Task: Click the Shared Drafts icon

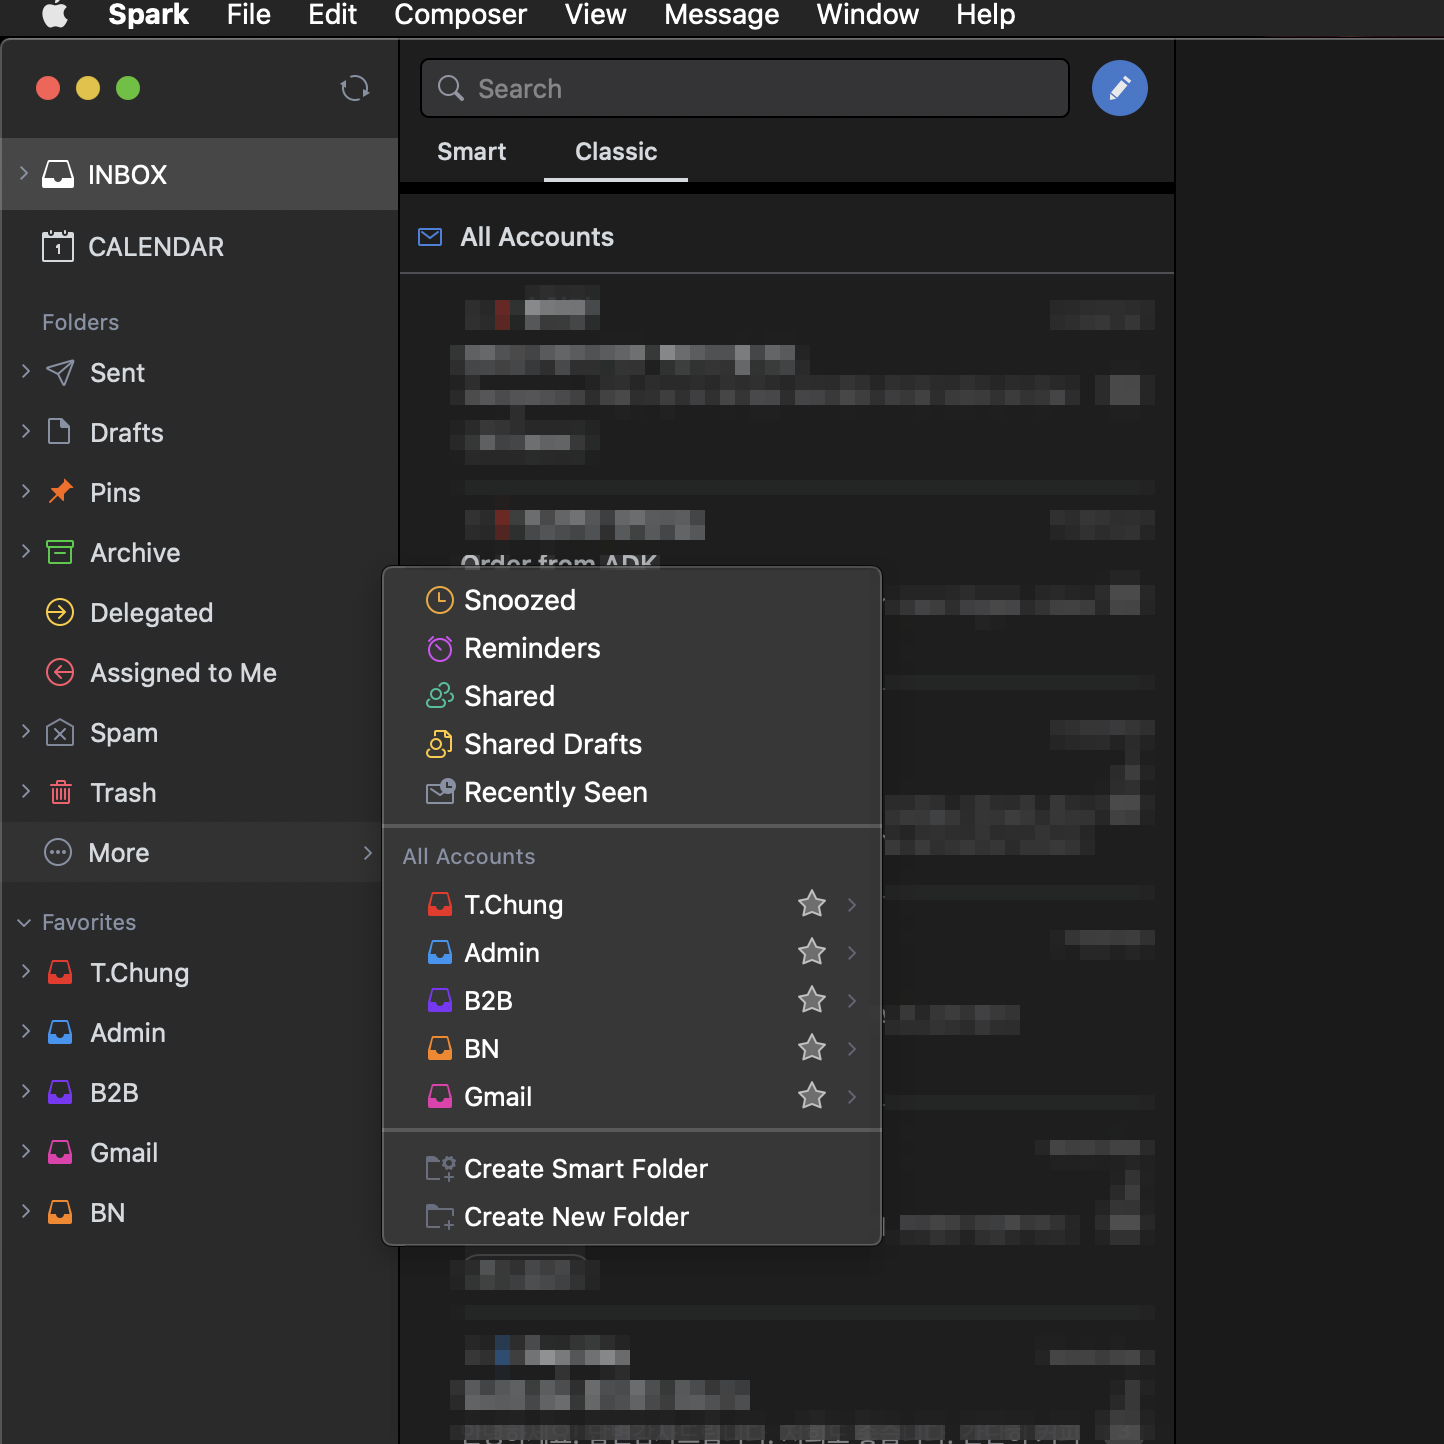Action: click(440, 744)
